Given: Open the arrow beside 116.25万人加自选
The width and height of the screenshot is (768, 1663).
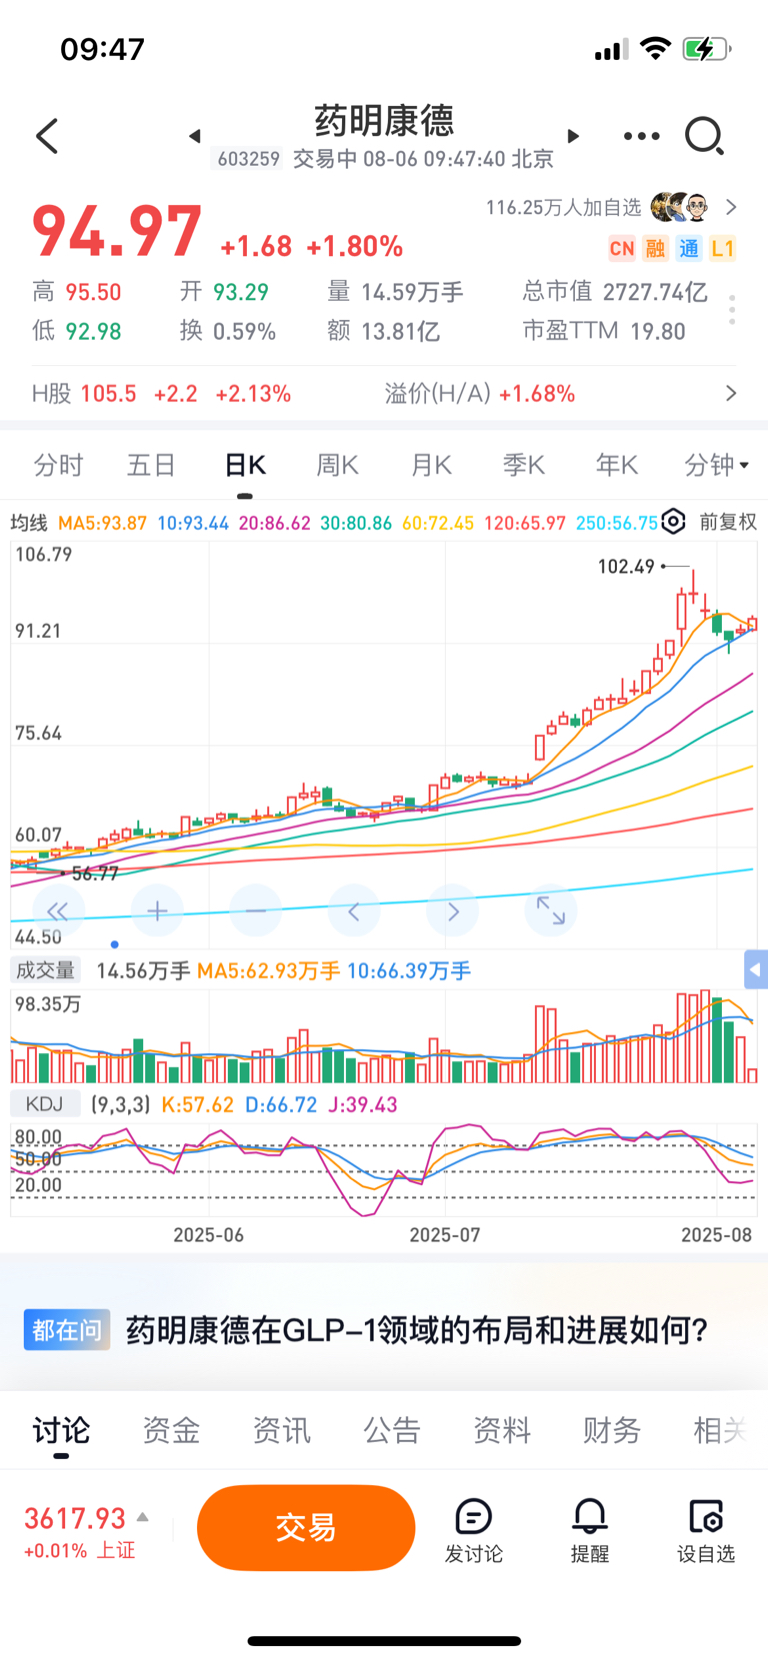Looking at the screenshot, I should click(x=731, y=207).
